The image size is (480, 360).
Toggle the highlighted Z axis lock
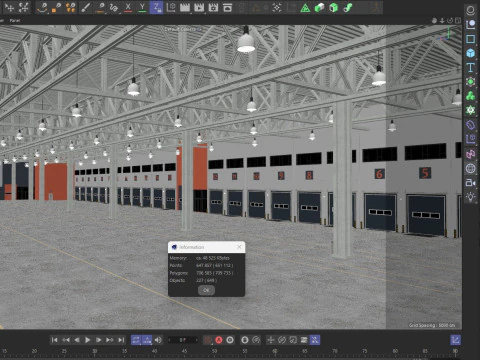click(156, 7)
